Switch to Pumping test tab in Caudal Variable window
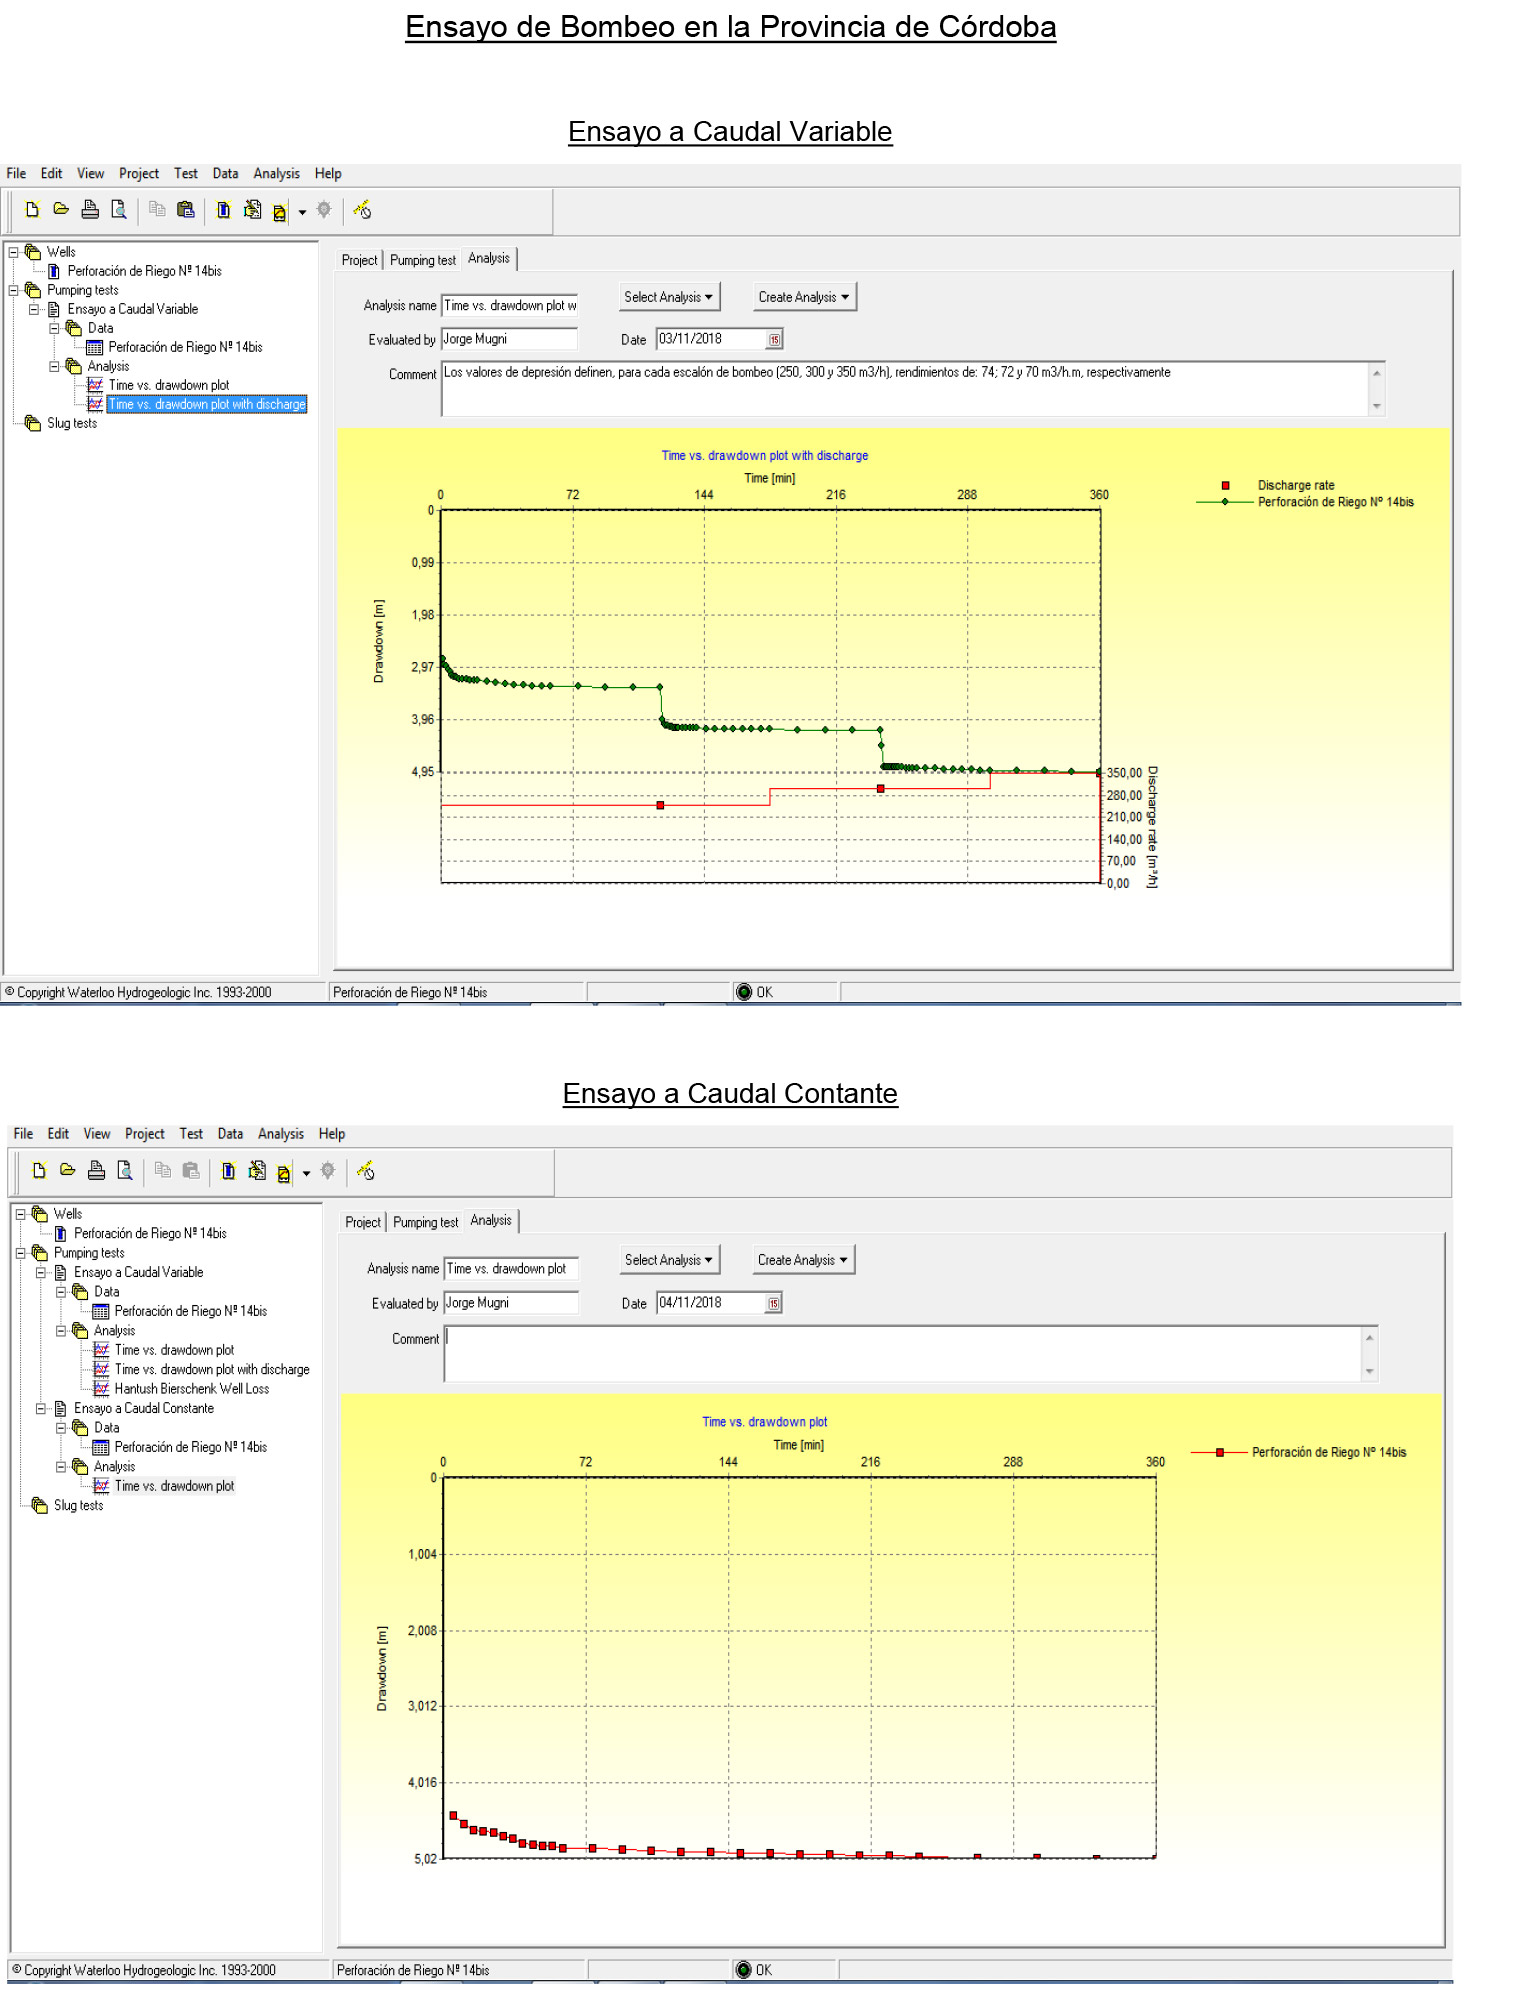1536x2000 pixels. (x=423, y=260)
